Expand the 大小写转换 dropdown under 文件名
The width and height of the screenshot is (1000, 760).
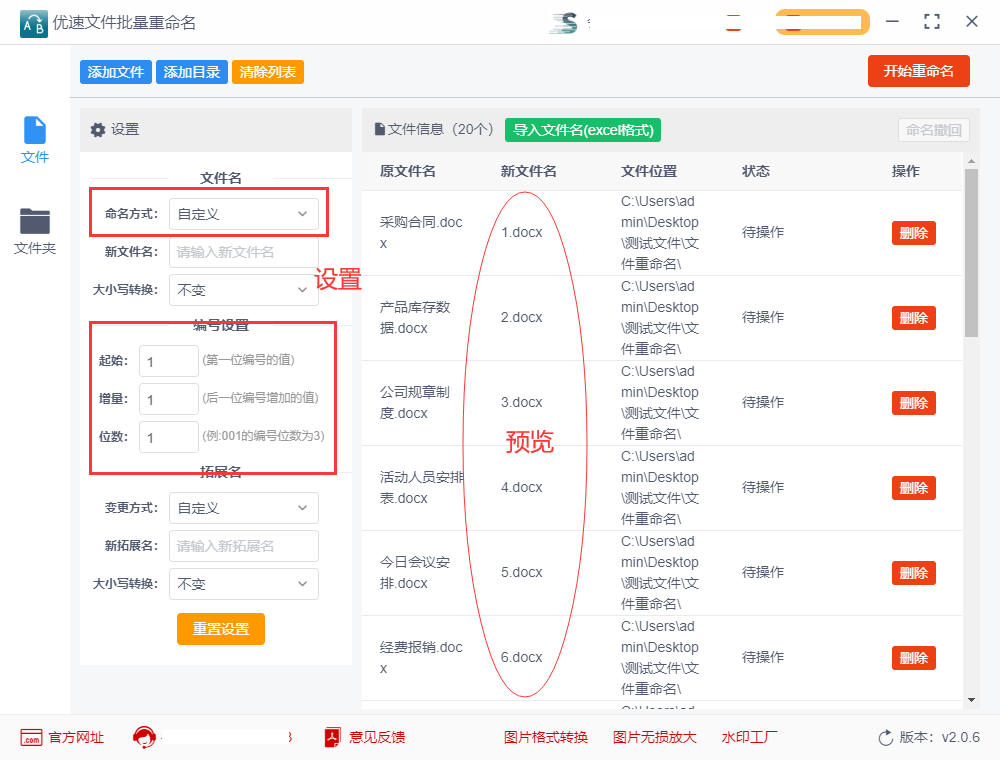(x=243, y=289)
